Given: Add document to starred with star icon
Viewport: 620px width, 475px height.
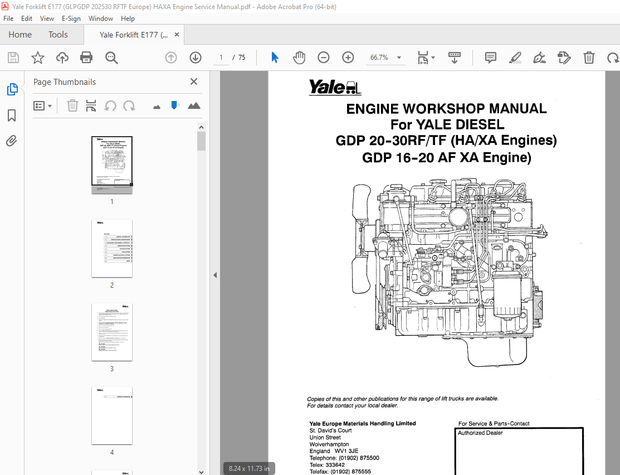Looking at the screenshot, I should tap(38, 58).
